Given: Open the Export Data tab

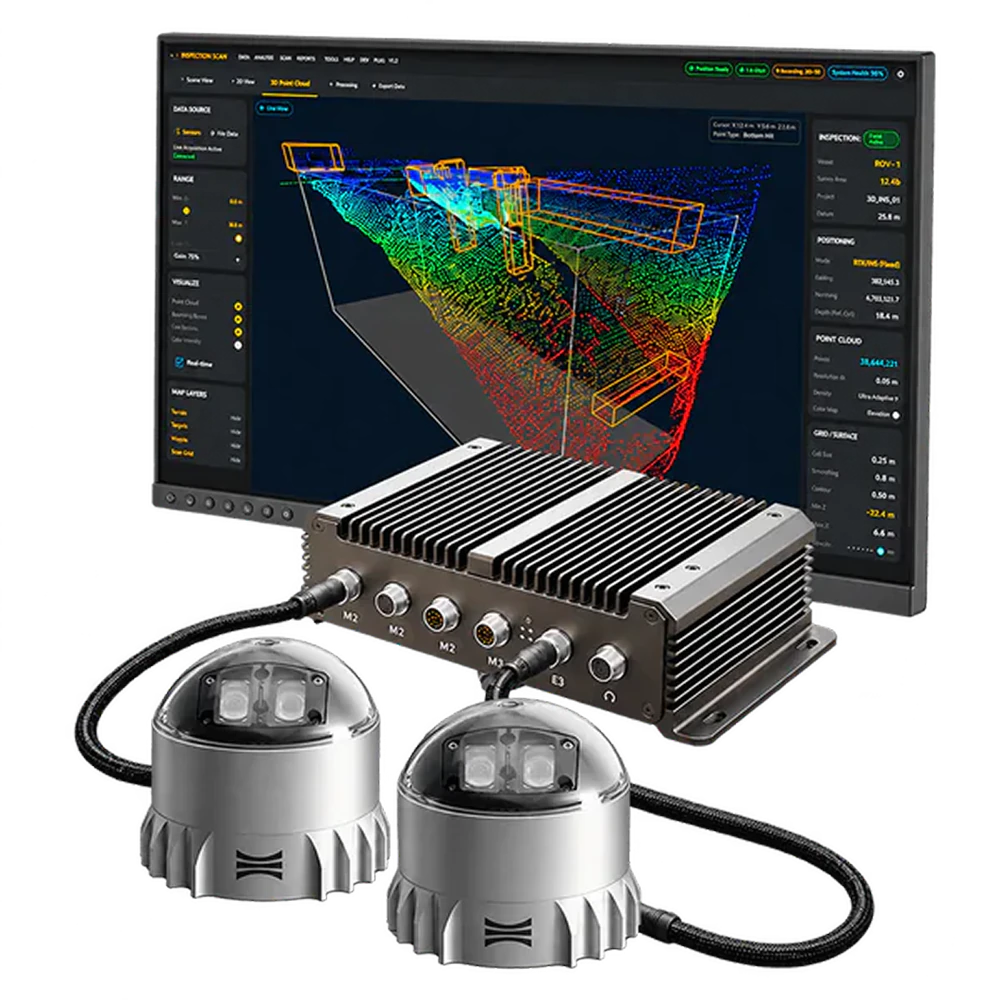Looking at the screenshot, I should point(389,86).
